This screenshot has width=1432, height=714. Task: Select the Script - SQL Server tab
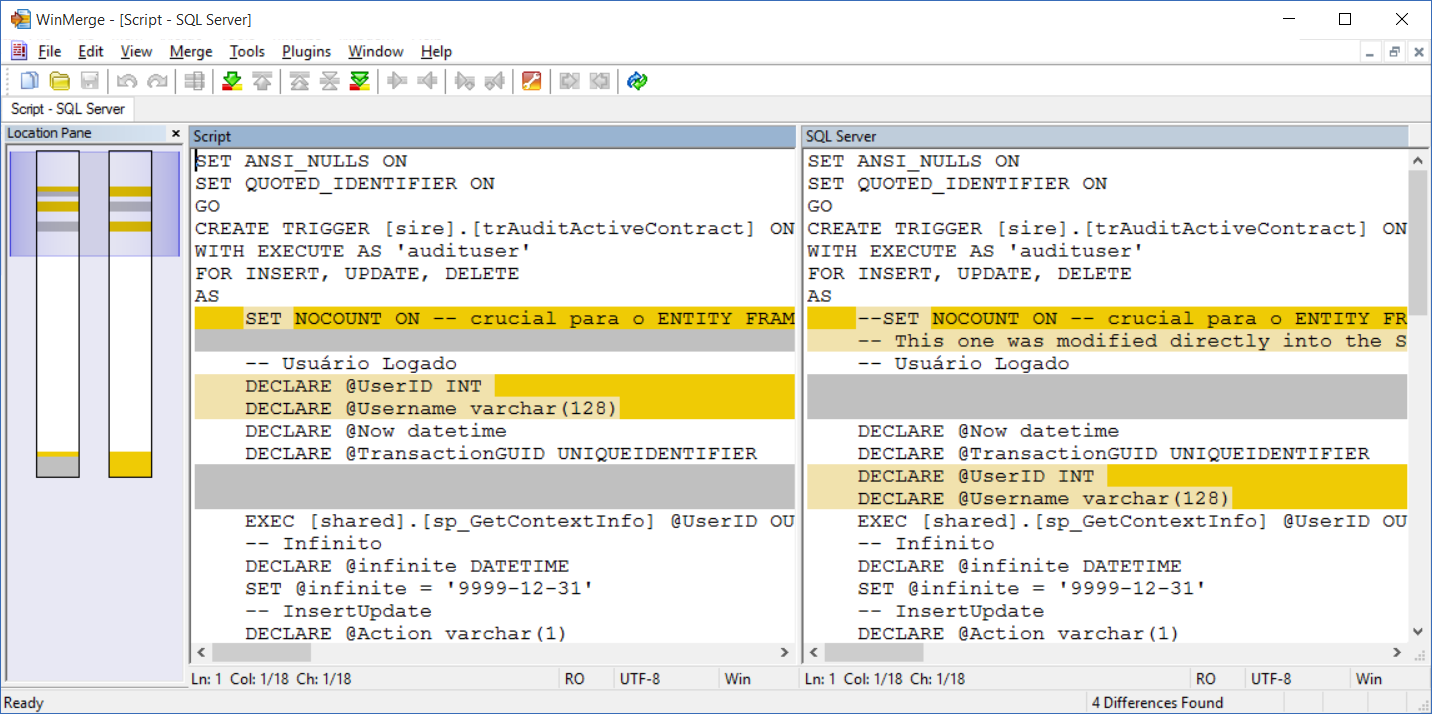click(x=68, y=109)
